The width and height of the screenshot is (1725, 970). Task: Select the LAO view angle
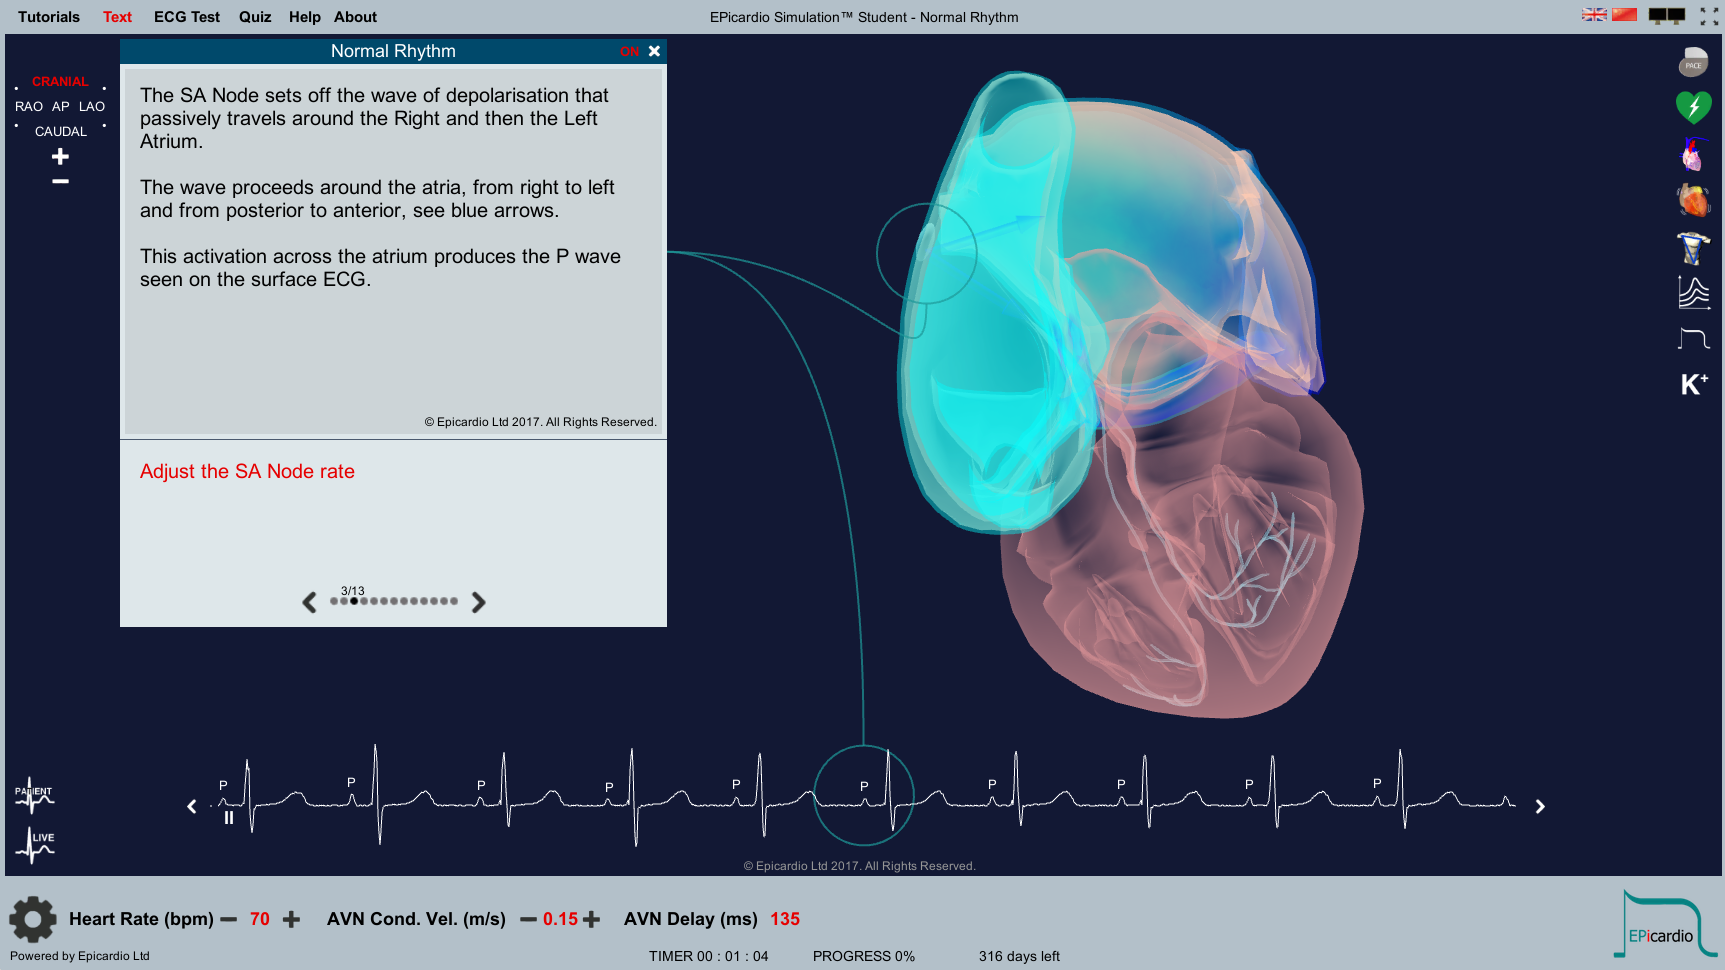click(x=92, y=106)
